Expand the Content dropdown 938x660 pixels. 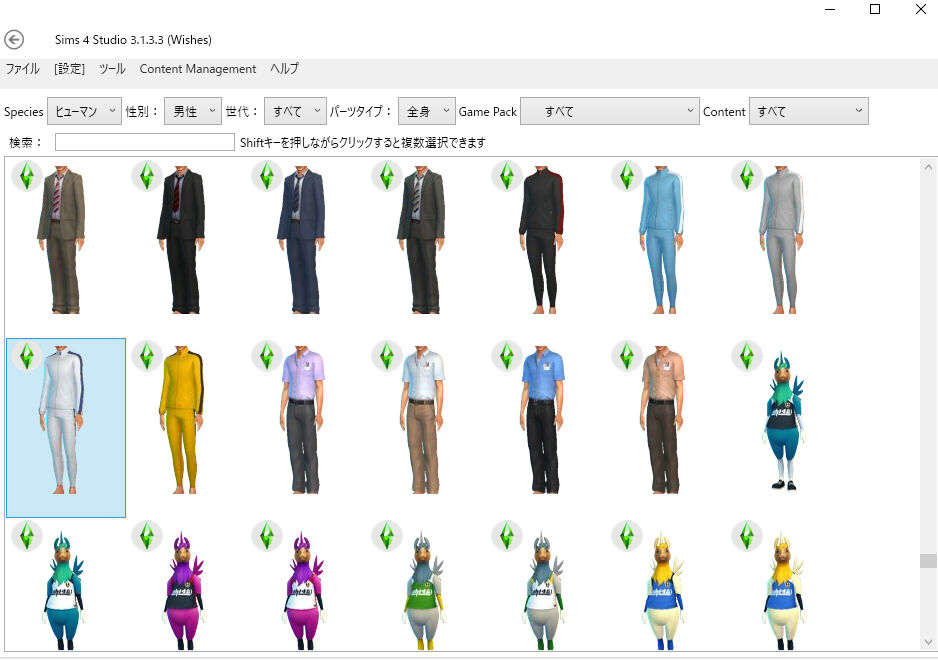[809, 111]
